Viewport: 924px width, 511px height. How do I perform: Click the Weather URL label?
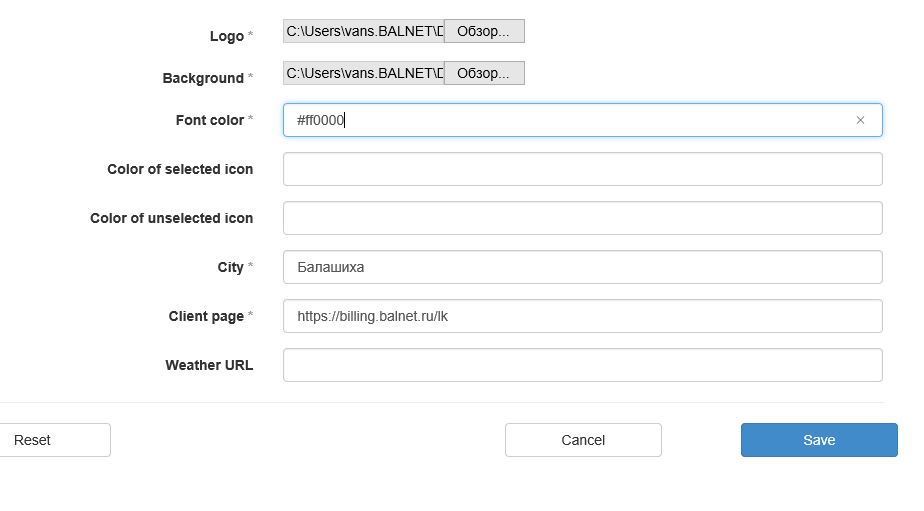pyautogui.click(x=209, y=365)
